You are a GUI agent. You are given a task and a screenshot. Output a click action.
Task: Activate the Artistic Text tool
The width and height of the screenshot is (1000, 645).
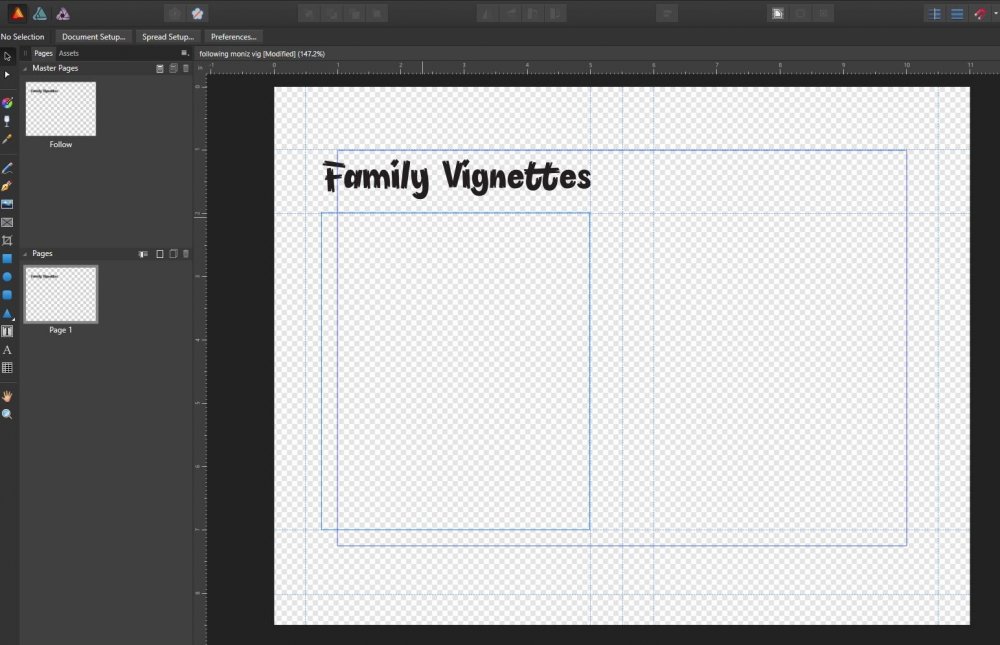click(7, 350)
